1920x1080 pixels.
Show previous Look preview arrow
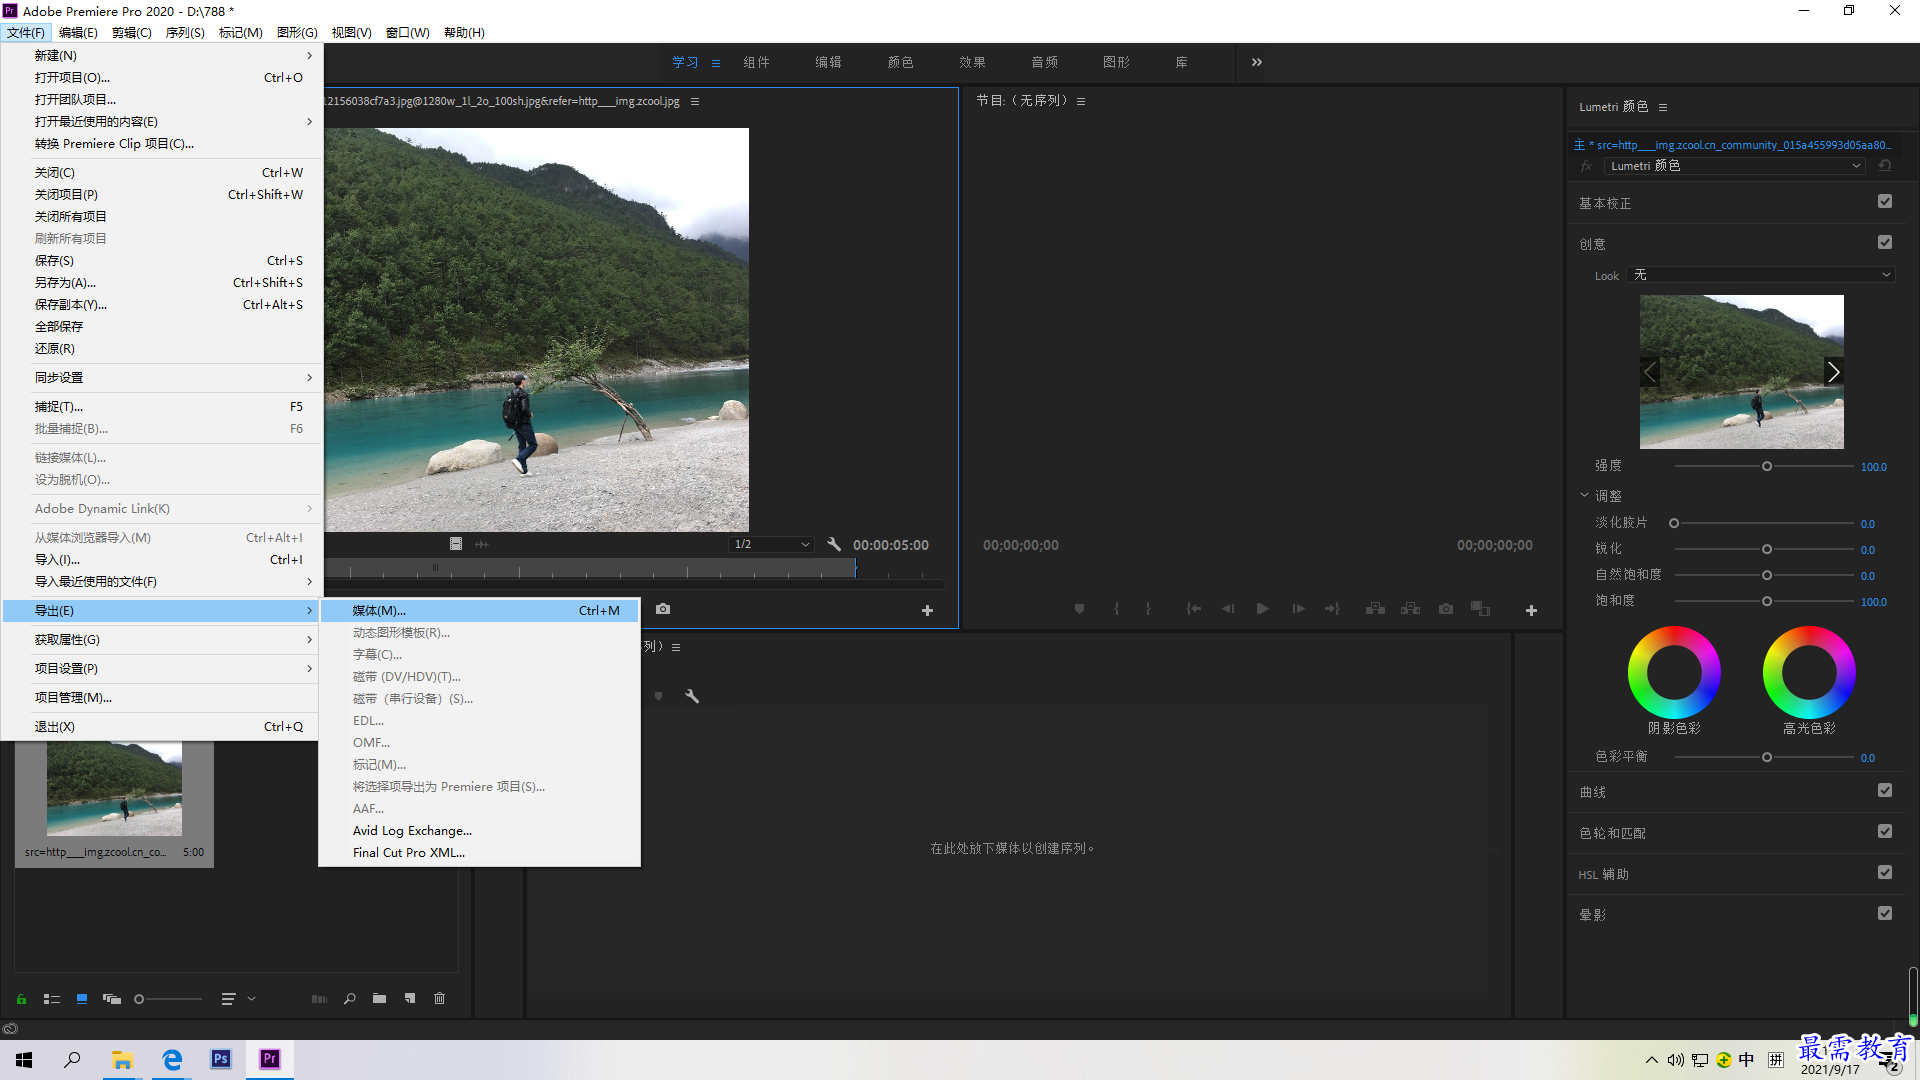tap(1650, 372)
